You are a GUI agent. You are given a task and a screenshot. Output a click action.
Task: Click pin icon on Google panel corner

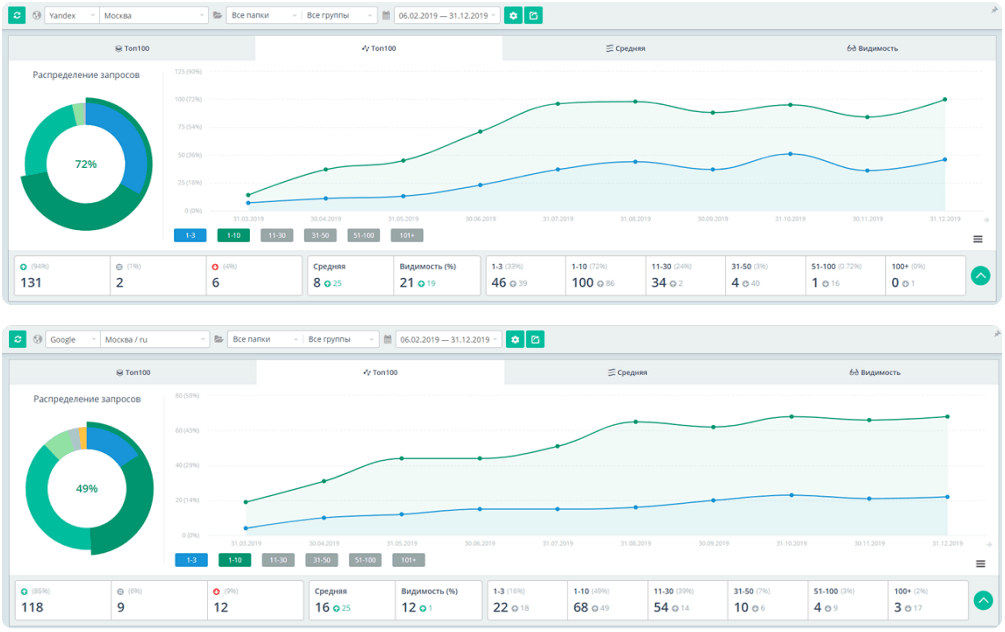997,333
